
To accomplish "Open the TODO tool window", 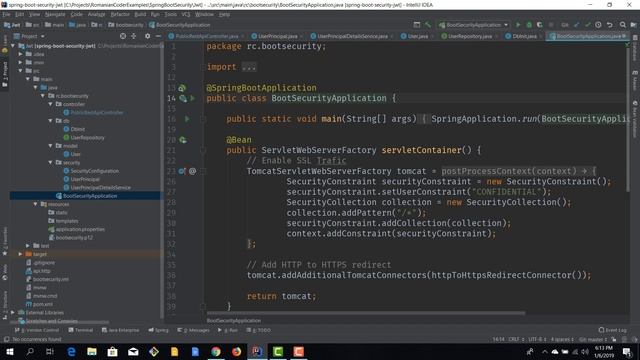I will click(x=259, y=330).
